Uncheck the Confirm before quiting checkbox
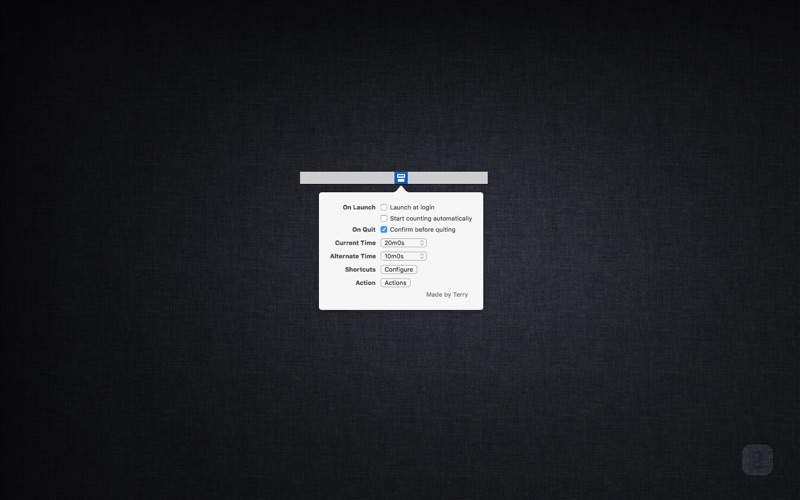 [x=384, y=230]
